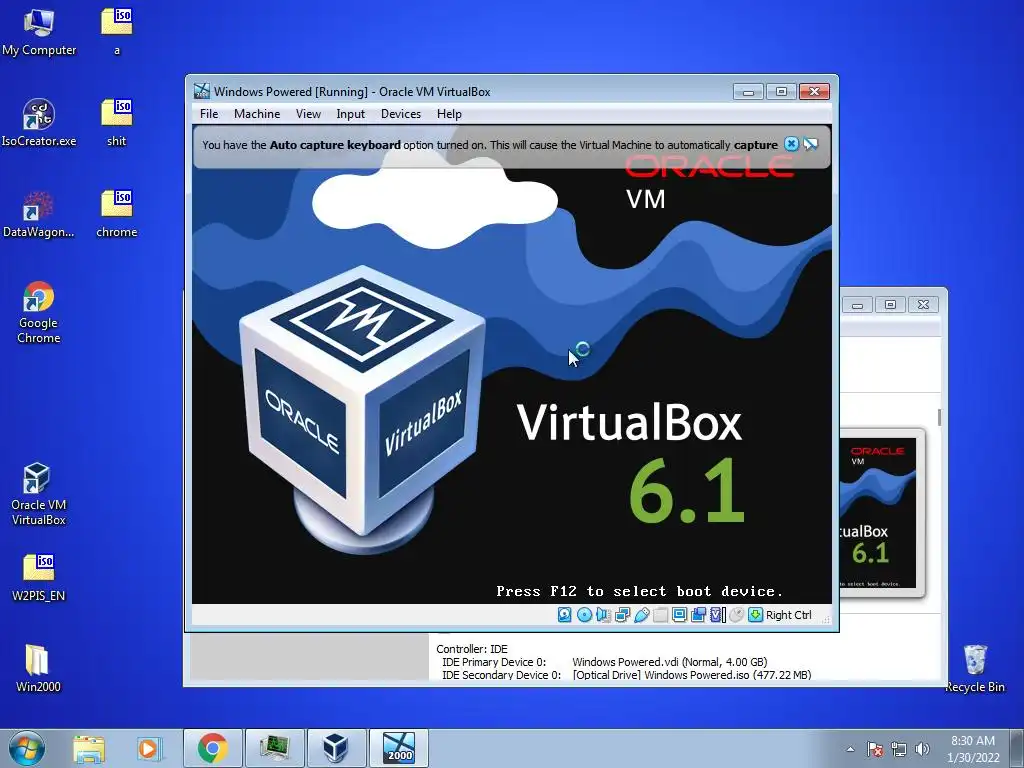Dismiss the Auto capture keyboard notification

(x=791, y=144)
